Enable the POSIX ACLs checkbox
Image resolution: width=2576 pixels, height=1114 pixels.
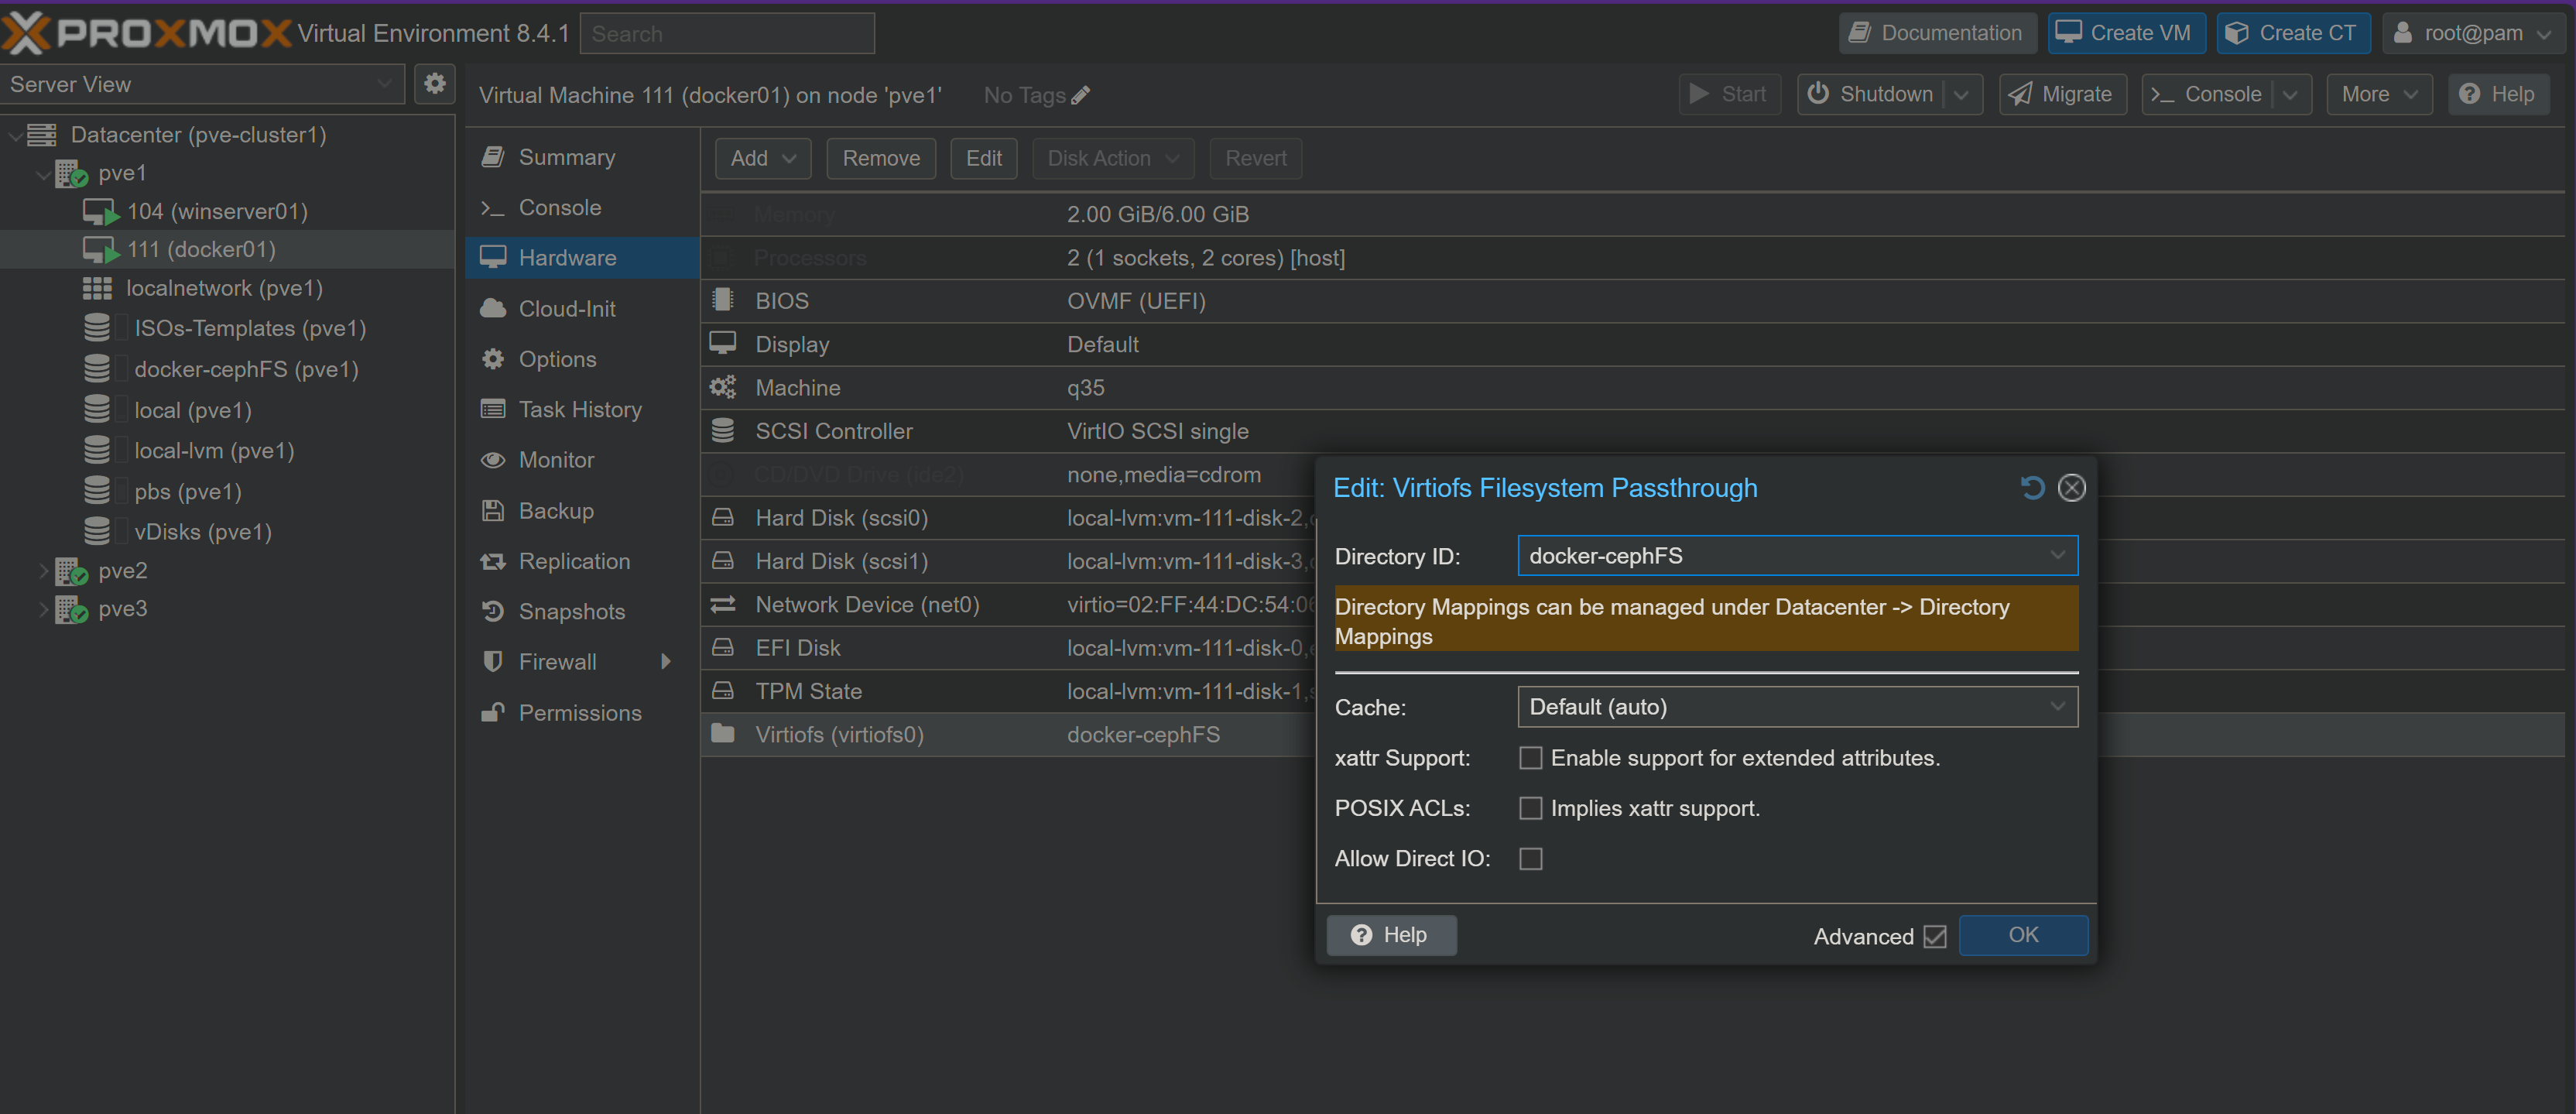coord(1530,808)
